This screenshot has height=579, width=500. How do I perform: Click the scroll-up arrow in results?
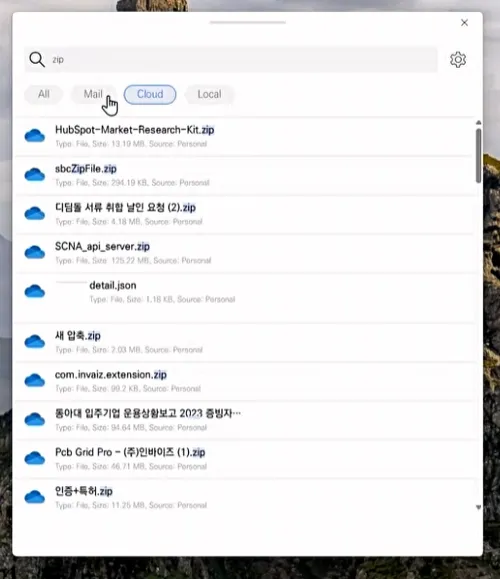[479, 122]
